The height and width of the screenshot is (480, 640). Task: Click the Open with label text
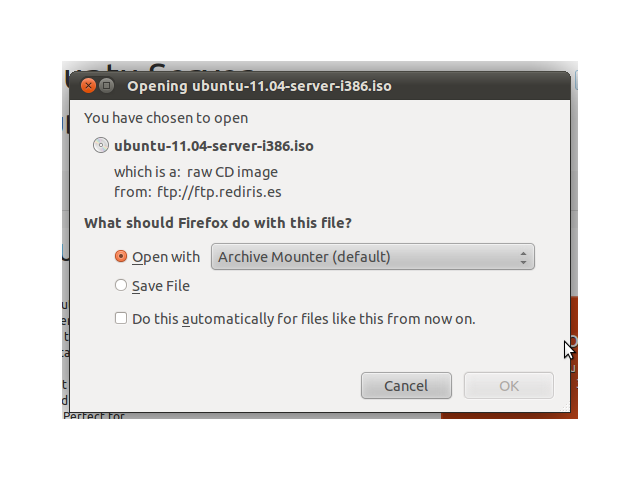166,257
